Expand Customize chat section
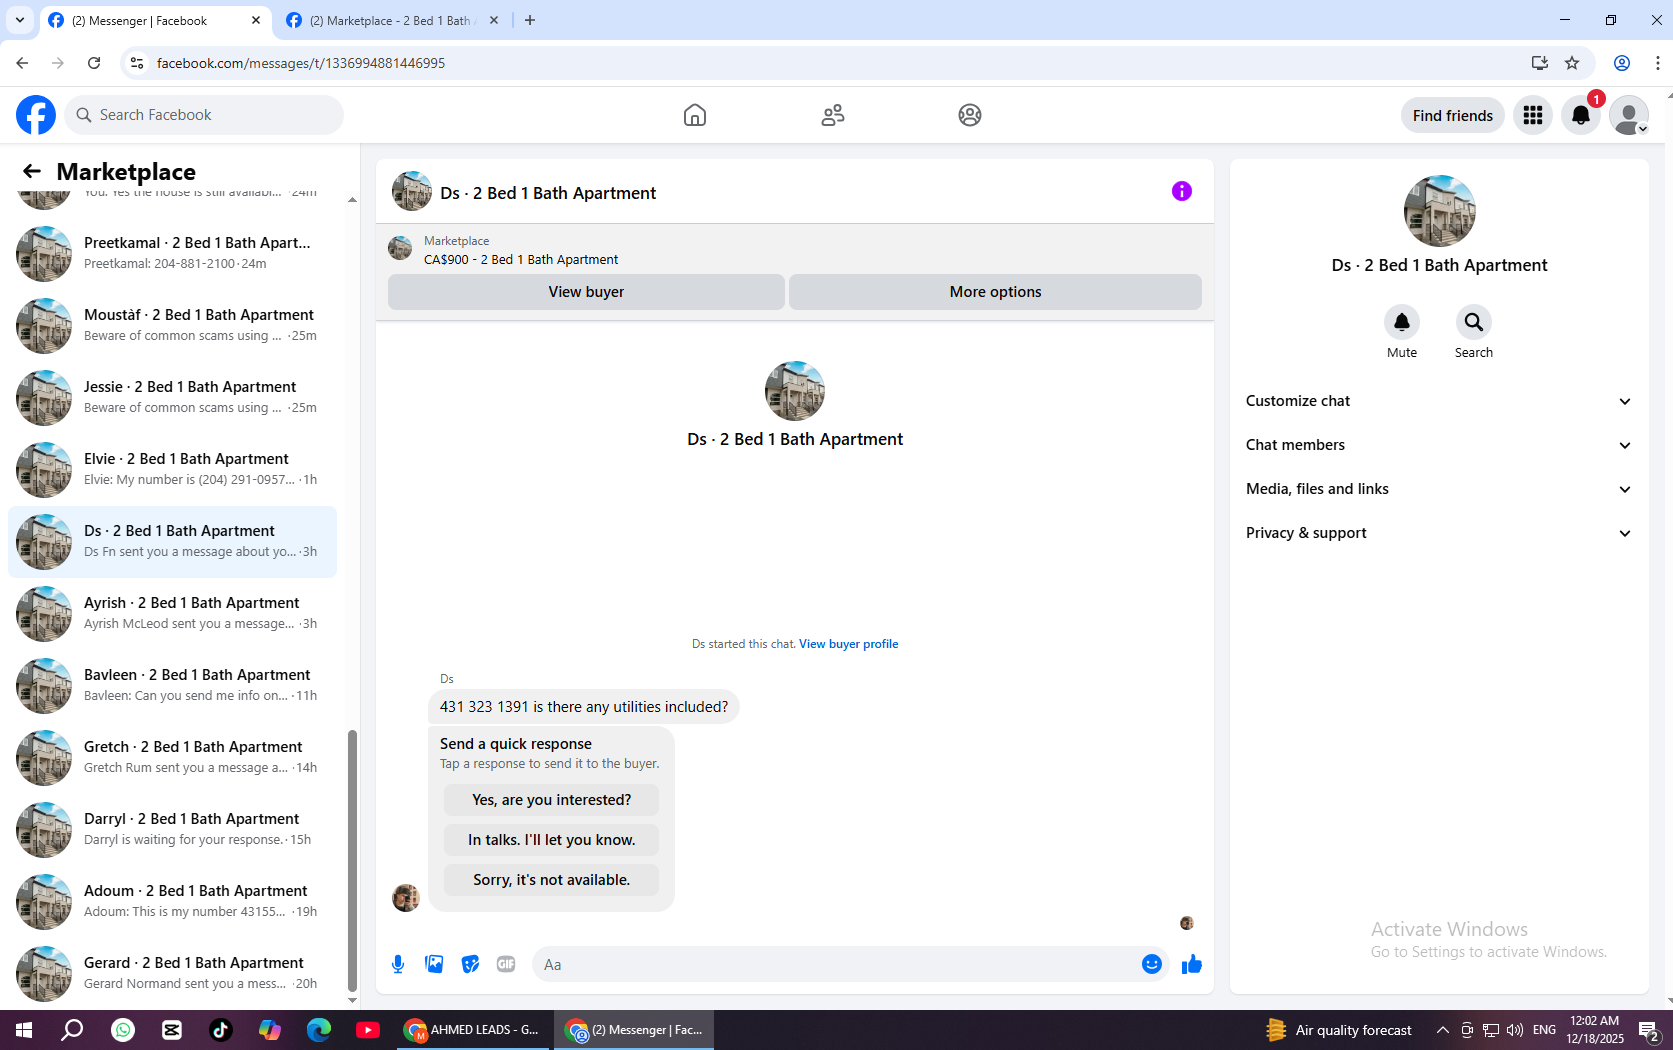 click(1439, 401)
